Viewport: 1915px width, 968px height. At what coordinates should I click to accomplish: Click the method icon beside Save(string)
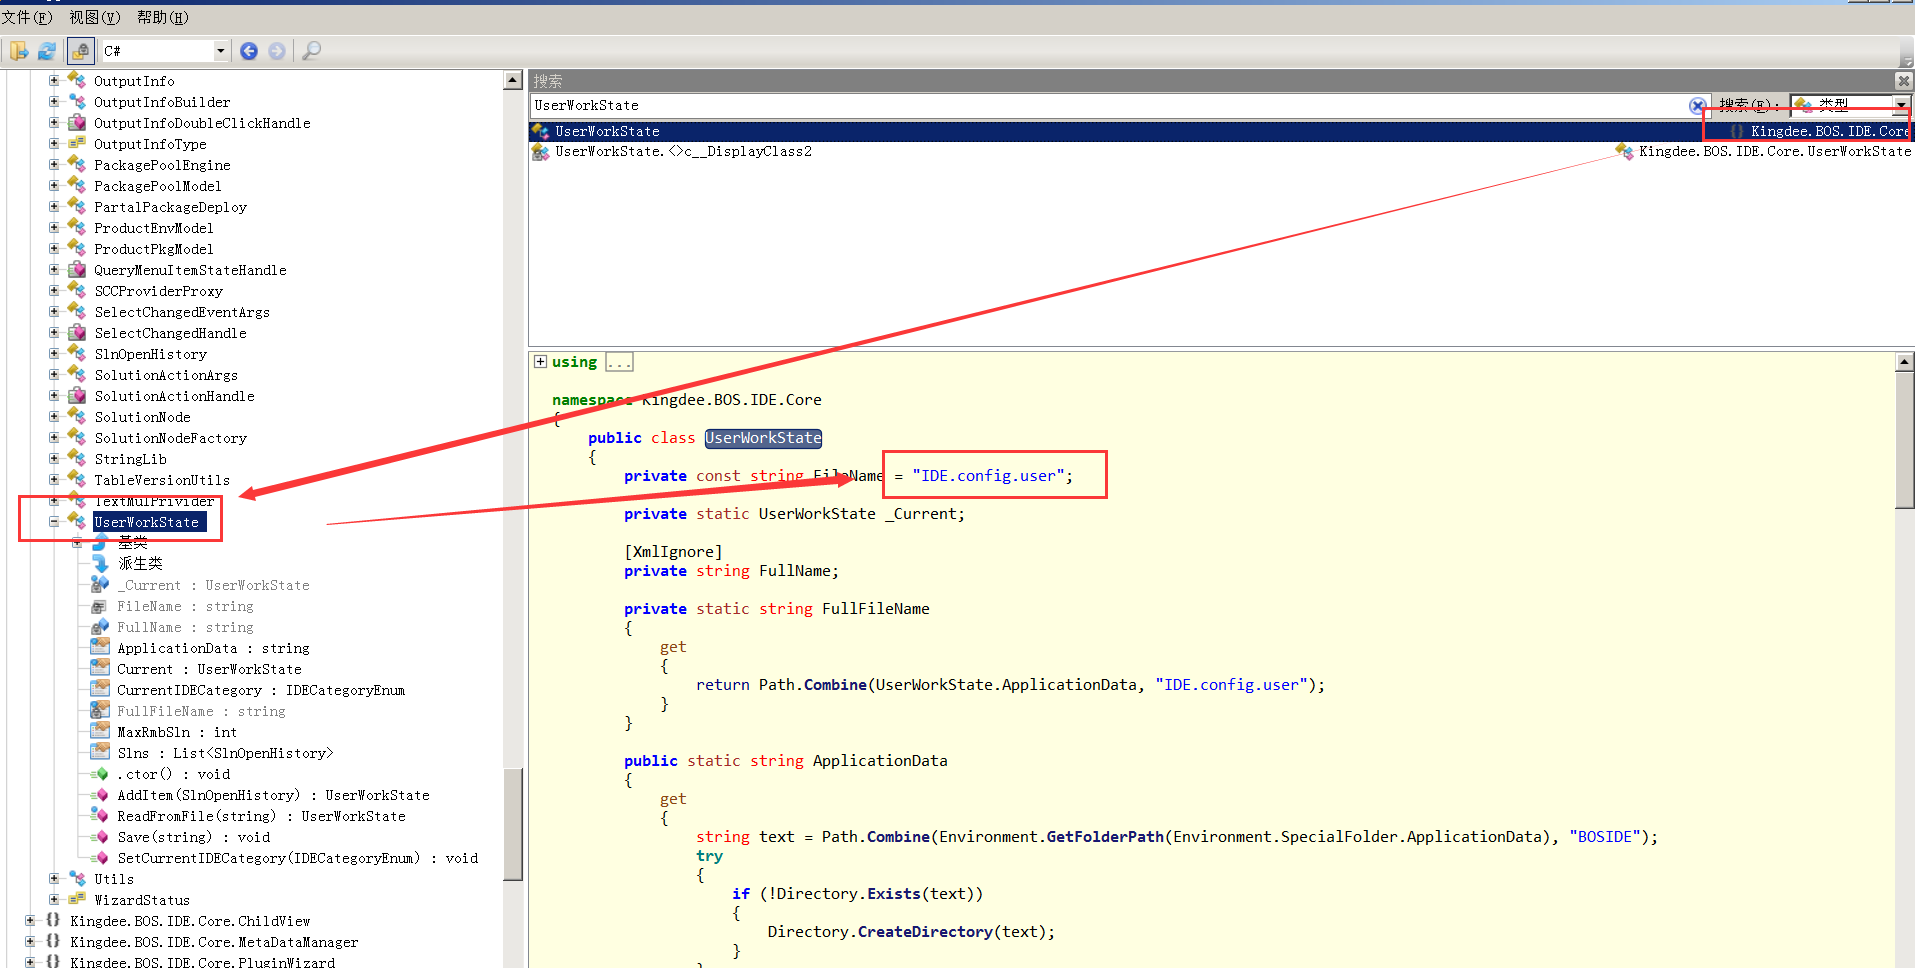[x=100, y=836]
